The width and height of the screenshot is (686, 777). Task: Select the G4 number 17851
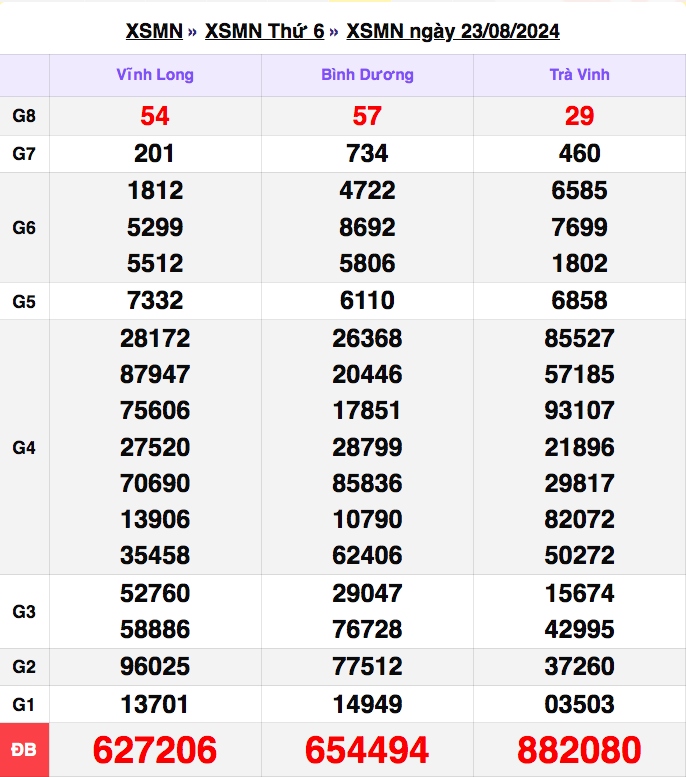click(367, 410)
